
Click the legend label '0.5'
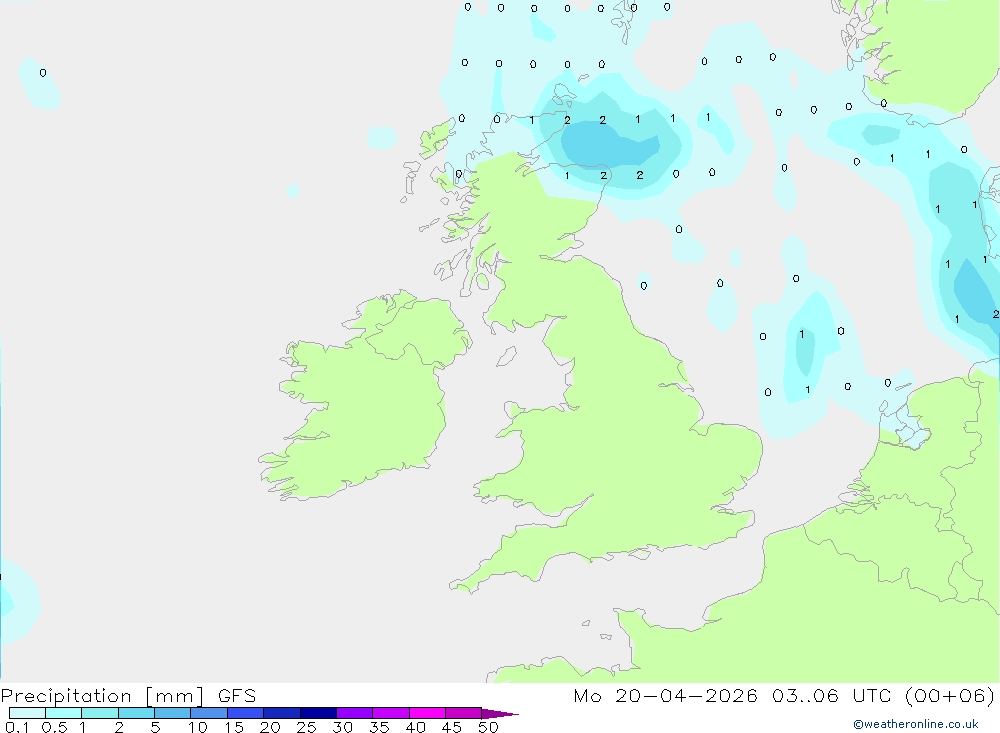(x=54, y=727)
